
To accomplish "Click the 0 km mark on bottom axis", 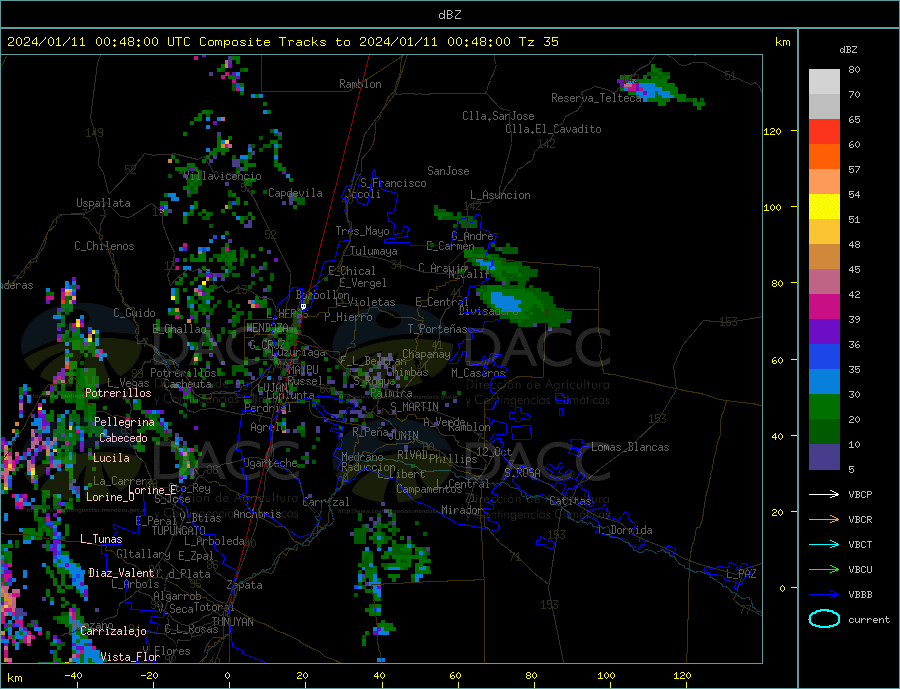I will 228,676.
